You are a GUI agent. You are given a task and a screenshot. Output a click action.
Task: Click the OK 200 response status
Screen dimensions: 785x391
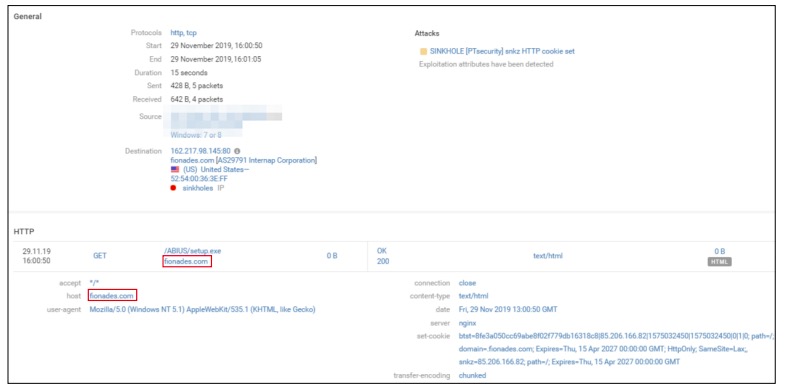[x=382, y=256]
